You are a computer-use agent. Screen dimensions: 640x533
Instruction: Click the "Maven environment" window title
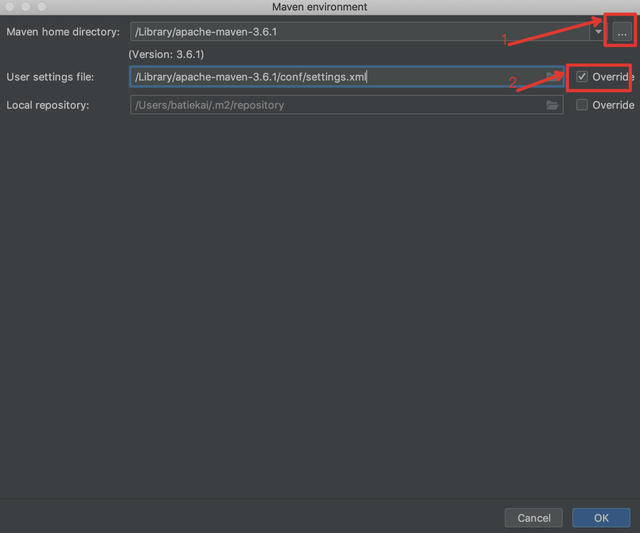pos(320,7)
